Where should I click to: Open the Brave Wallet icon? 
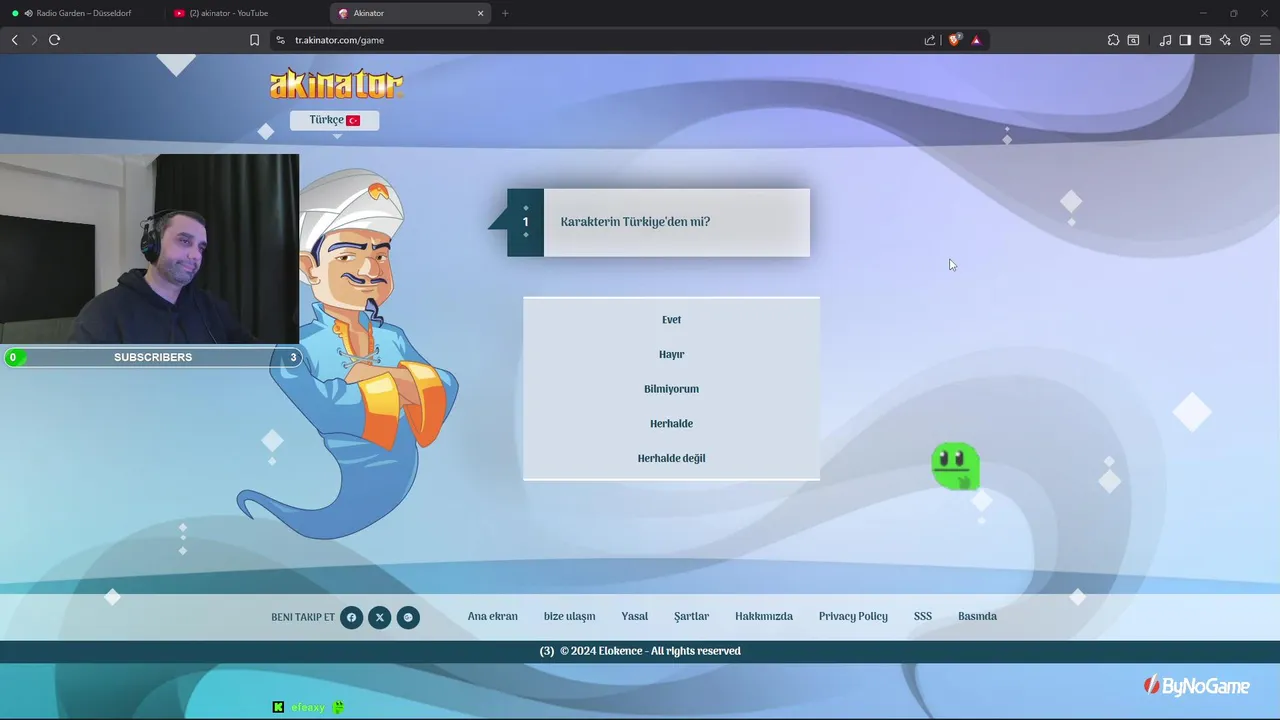pos(1205,40)
